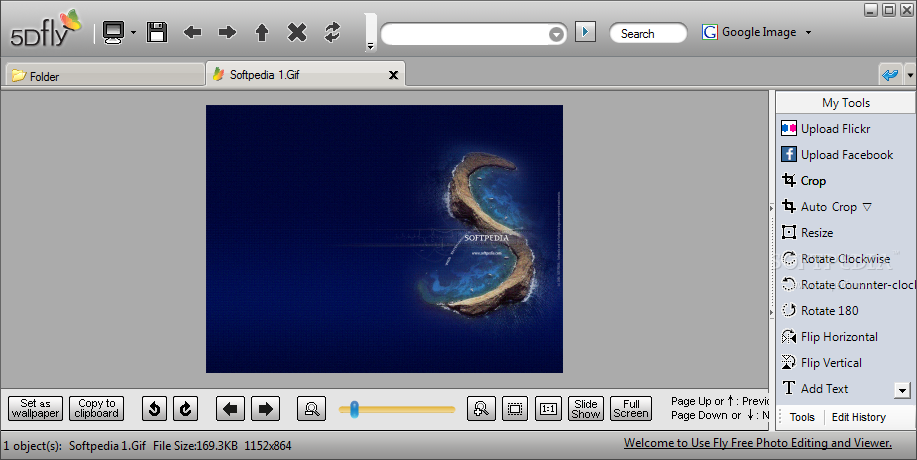Image resolution: width=917 pixels, height=460 pixels.
Task: Click the blue return arrow icon
Action: tap(890, 75)
